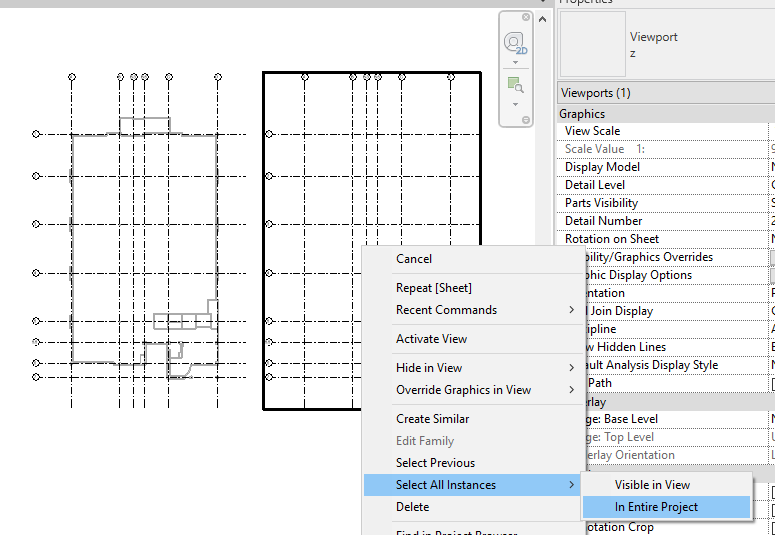Collapse the Graphics properties group
This screenshot has width=775, height=535.
(666, 114)
